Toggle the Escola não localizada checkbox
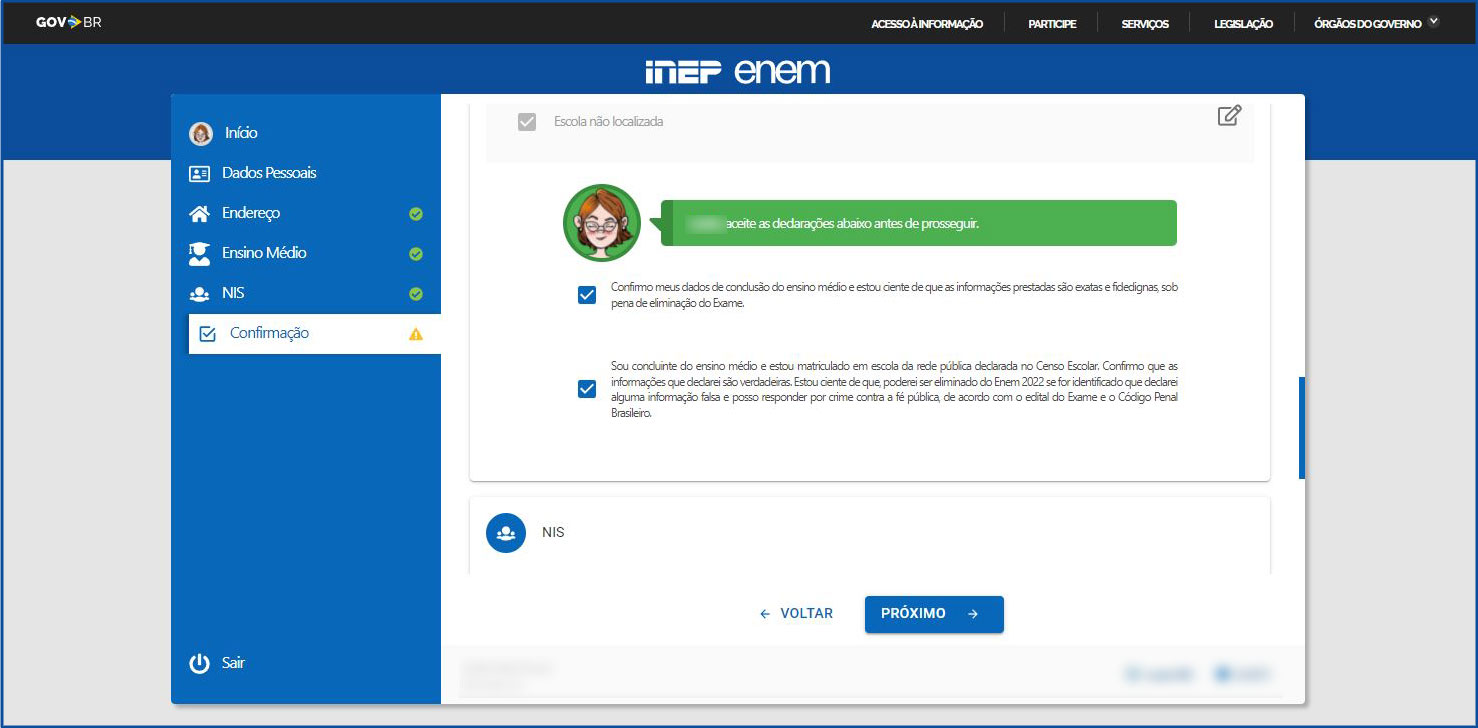Screen dimensions: 1478x728 point(526,122)
